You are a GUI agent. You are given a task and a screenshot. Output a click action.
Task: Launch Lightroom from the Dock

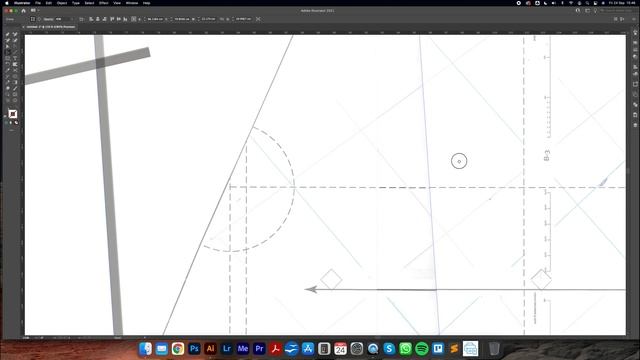coord(227,349)
